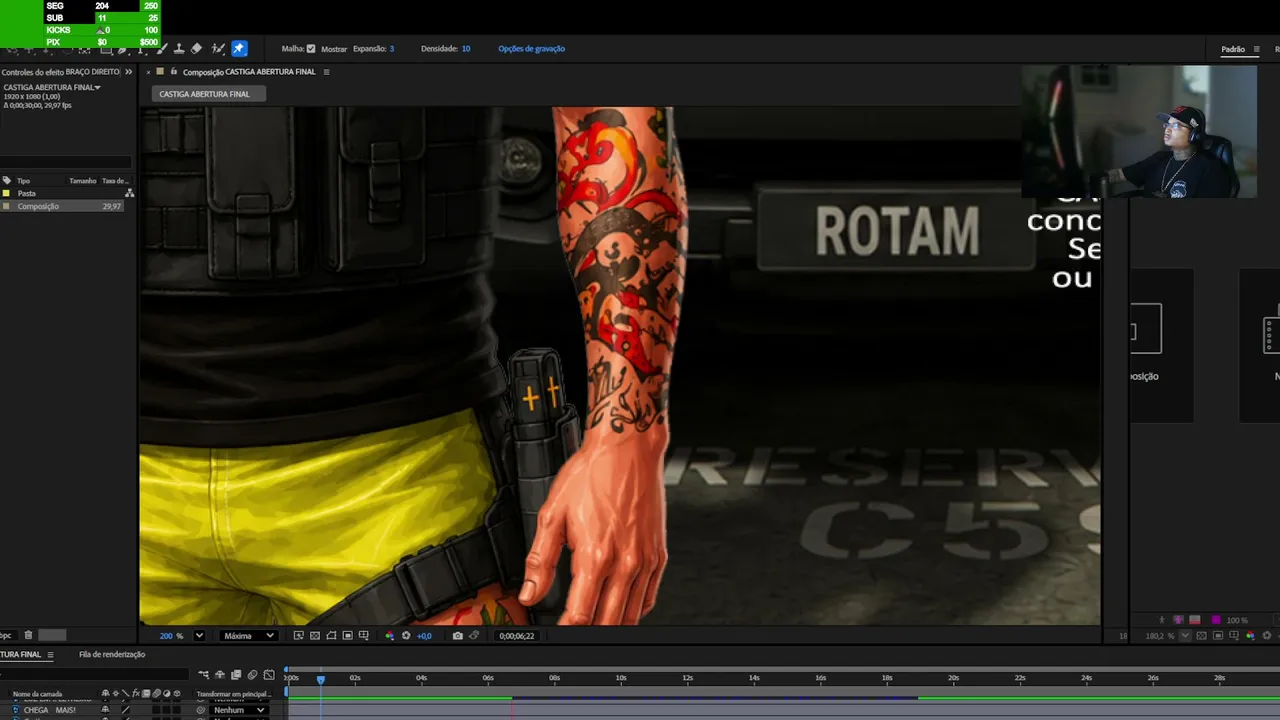Close the Composição CASTIGA ABERTURA FINAL tab
Viewport: 1280px width, 720px height.
tap(149, 72)
